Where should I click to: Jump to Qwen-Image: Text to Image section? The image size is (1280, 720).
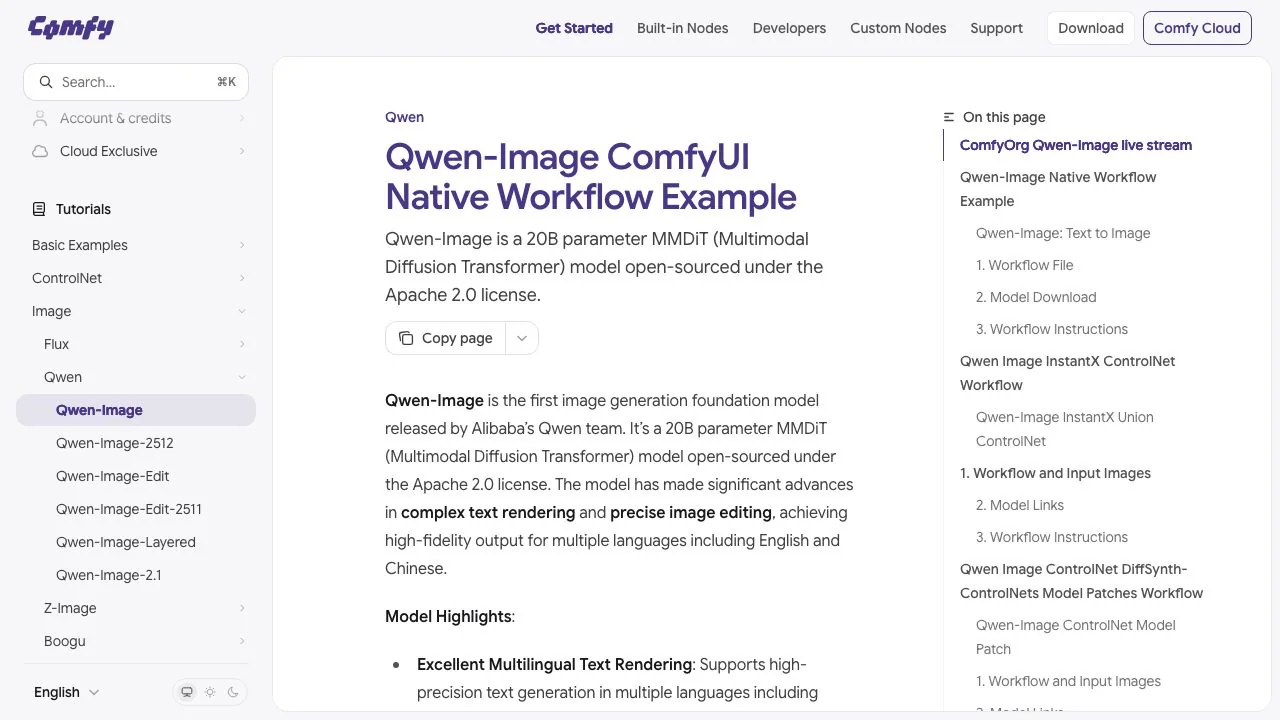pos(1063,233)
